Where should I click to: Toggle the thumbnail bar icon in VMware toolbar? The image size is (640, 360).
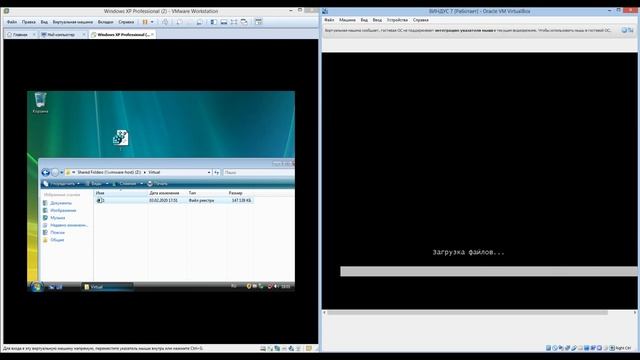tap(224, 22)
